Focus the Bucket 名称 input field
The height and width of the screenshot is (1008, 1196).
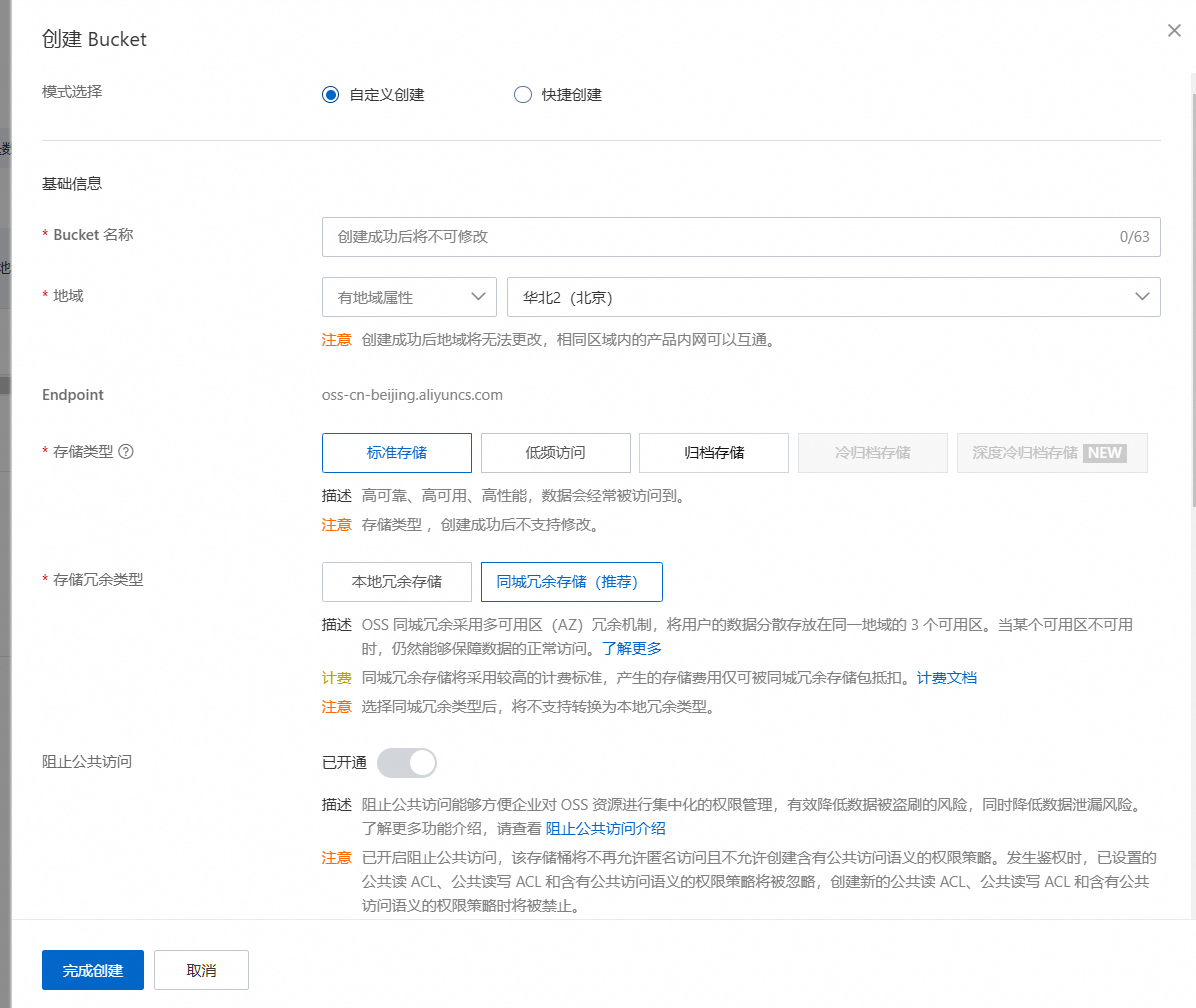(x=720, y=237)
